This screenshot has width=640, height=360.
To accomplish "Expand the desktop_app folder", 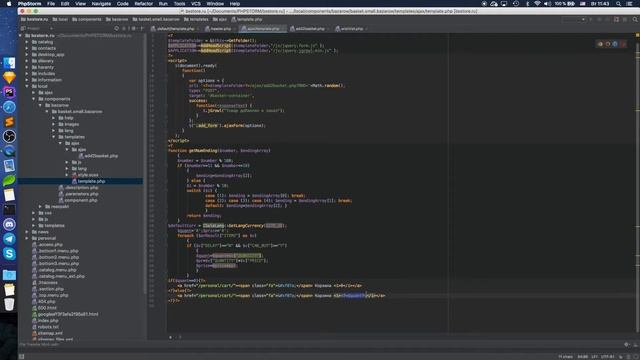I will coord(27,55).
